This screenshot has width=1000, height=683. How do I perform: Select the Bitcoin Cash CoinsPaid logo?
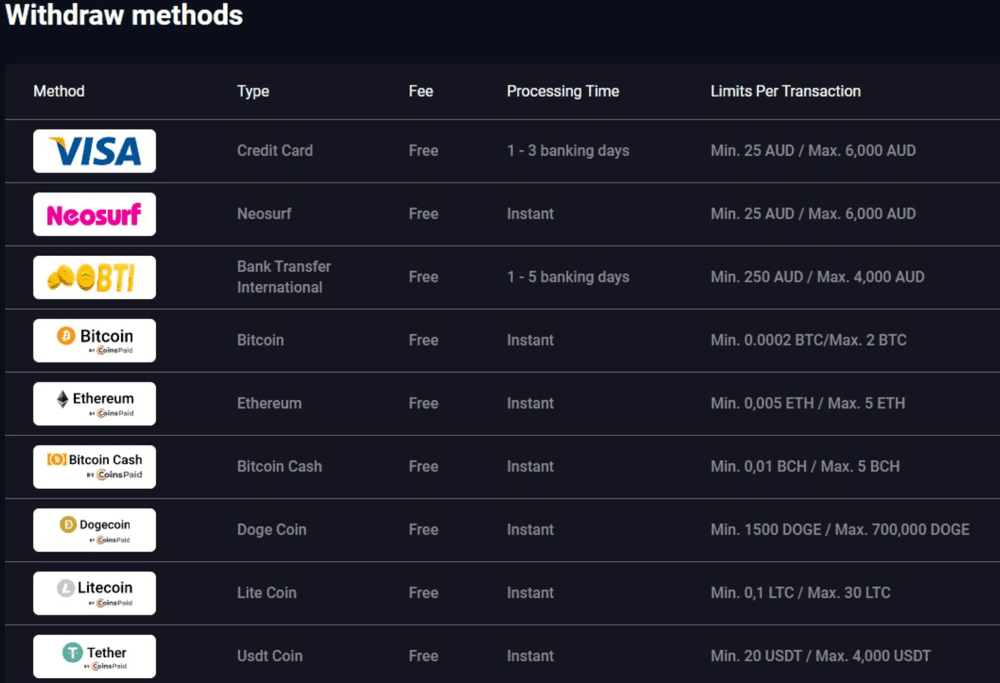94,467
